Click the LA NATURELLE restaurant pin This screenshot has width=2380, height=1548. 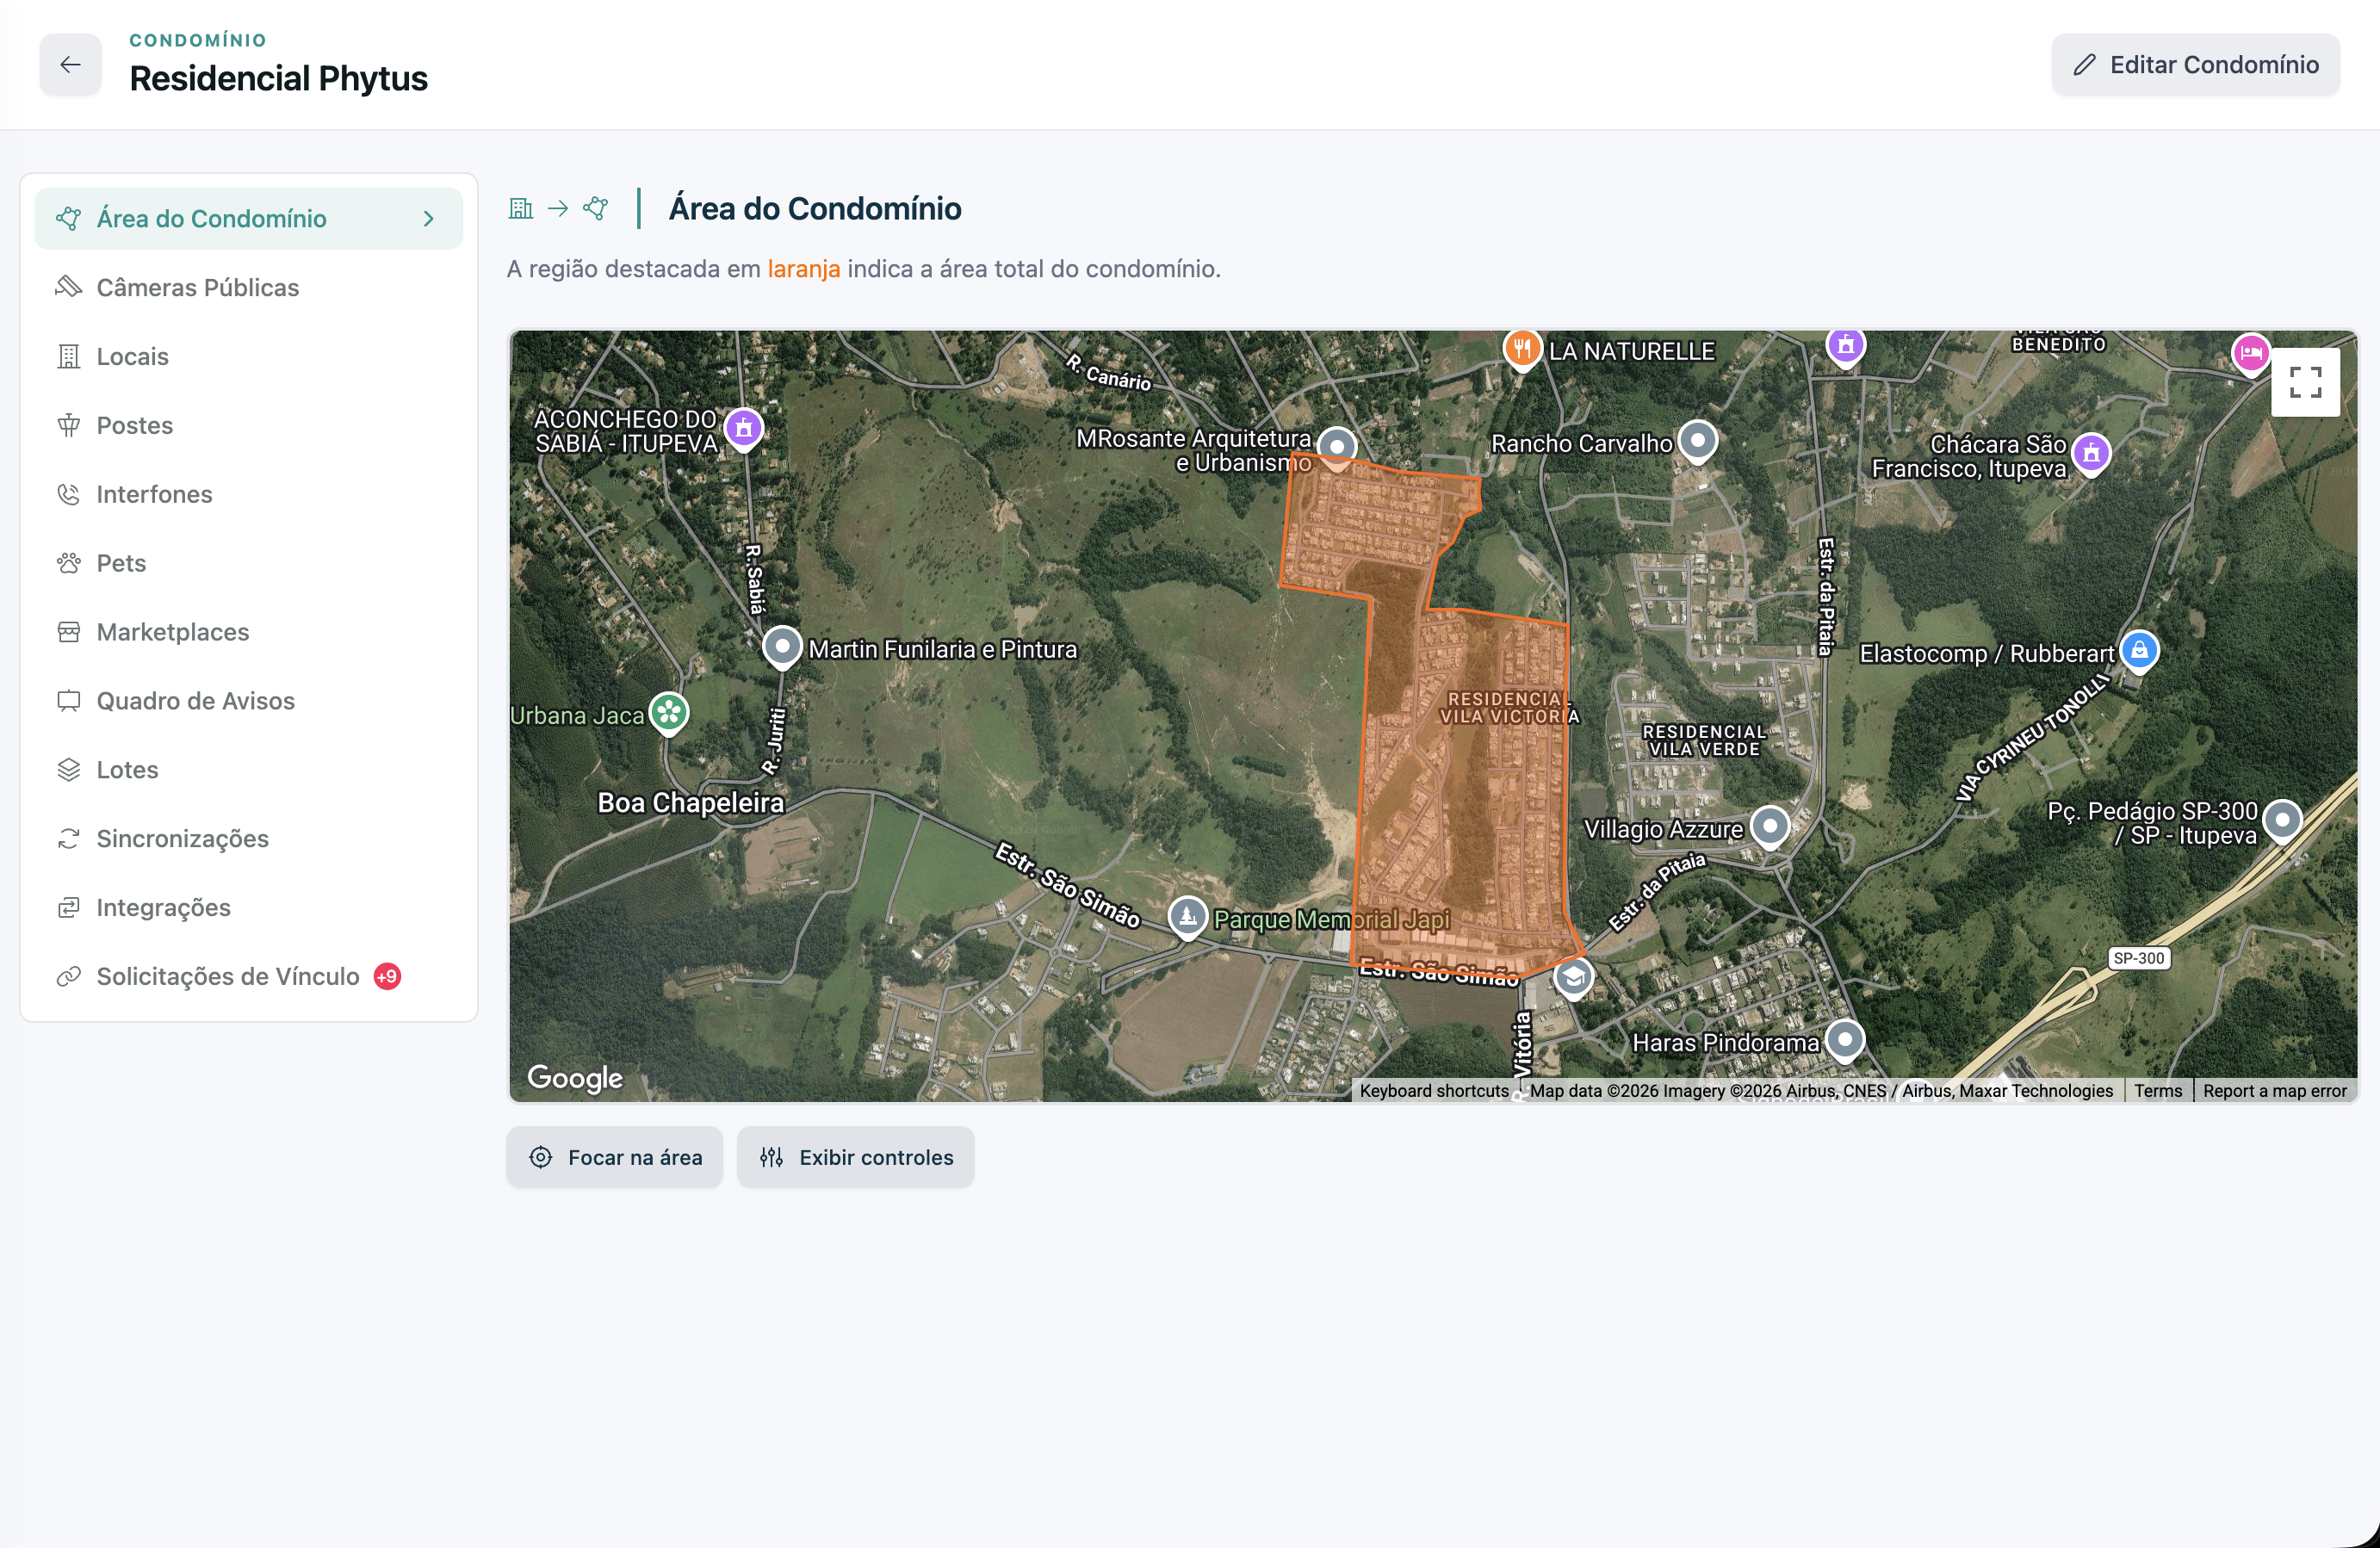coord(1521,350)
